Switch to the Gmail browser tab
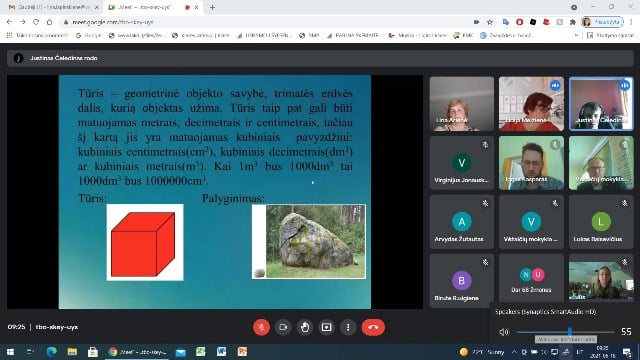The height and width of the screenshot is (360, 640). (x=53, y=7)
